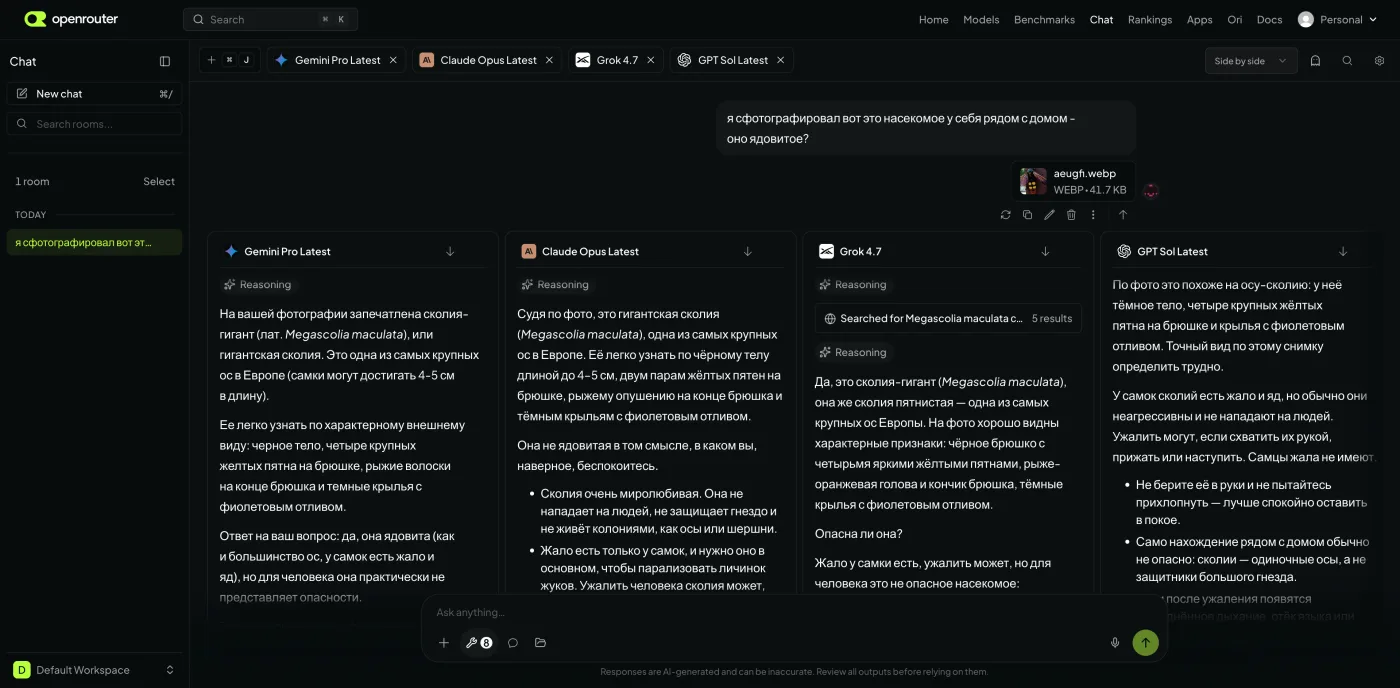Open the folder icon in input bar
Viewport: 1400px width, 688px height.
tap(541, 643)
